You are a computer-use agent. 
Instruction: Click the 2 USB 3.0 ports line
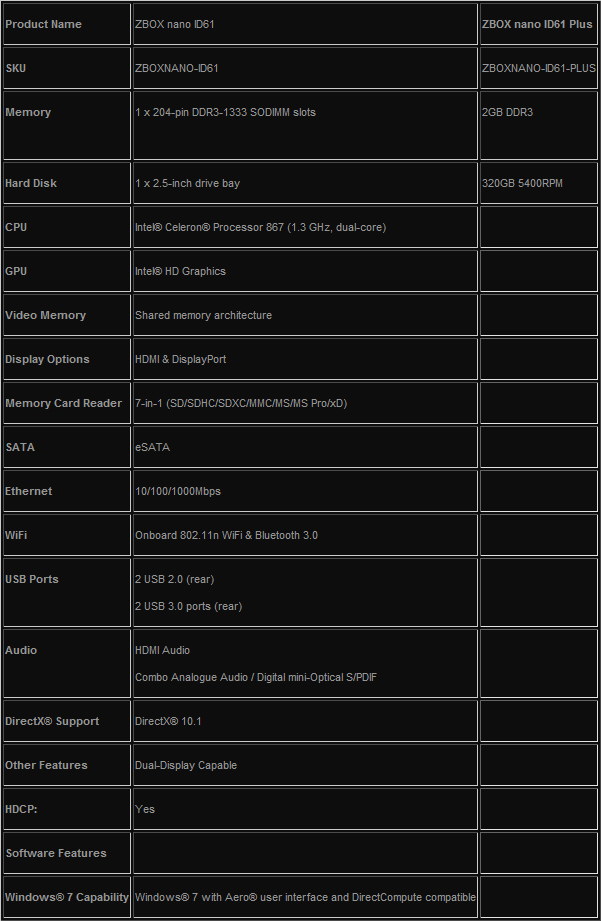point(189,606)
